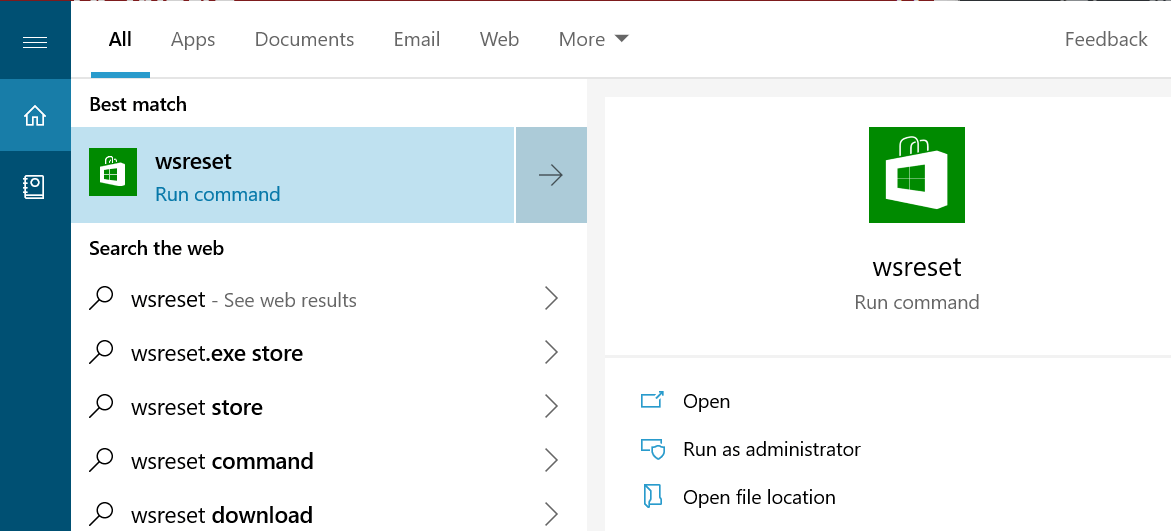Expand chevron for 'wsreset.exe store' suggestion
Screen dimensions: 1171x531
tap(551, 353)
